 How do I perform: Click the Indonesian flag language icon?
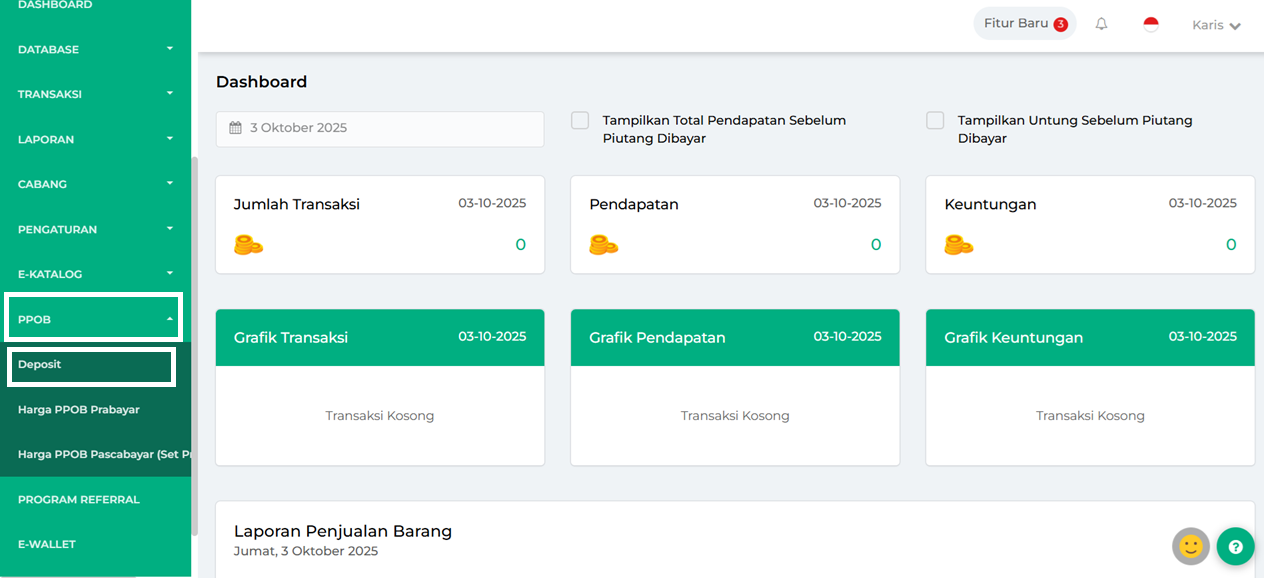coord(1151,24)
